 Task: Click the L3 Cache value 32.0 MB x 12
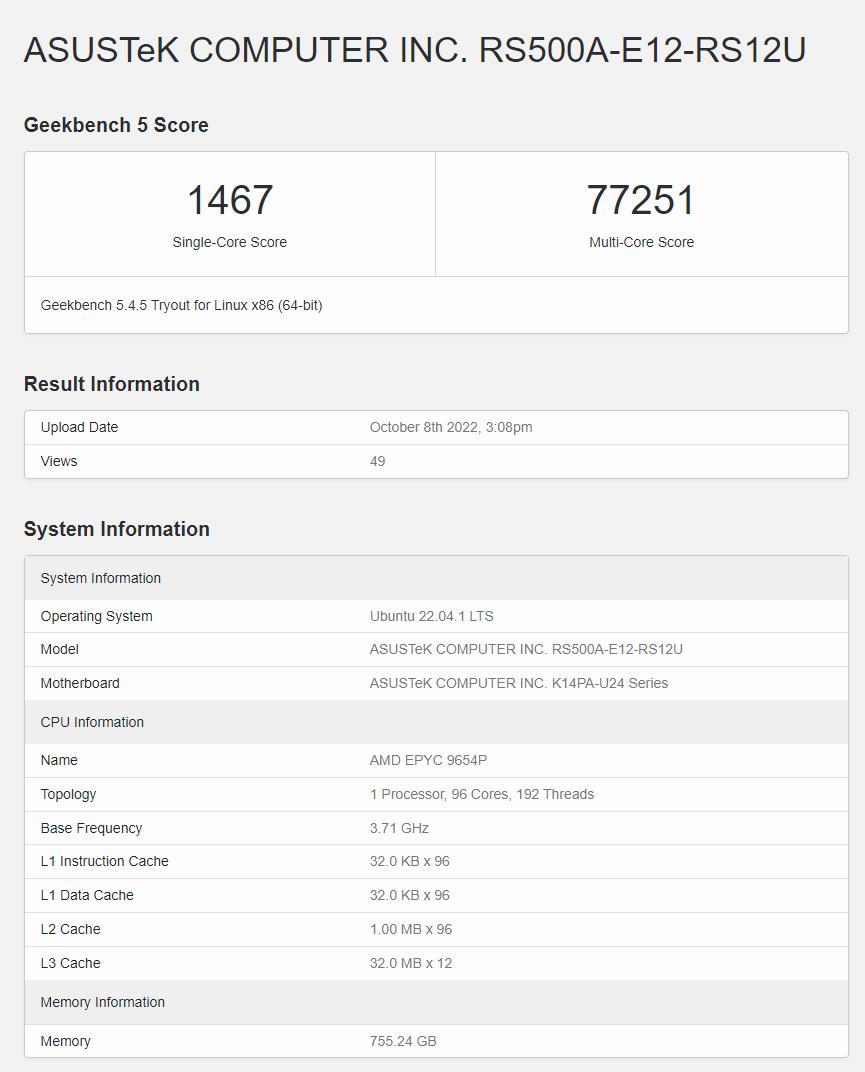411,963
